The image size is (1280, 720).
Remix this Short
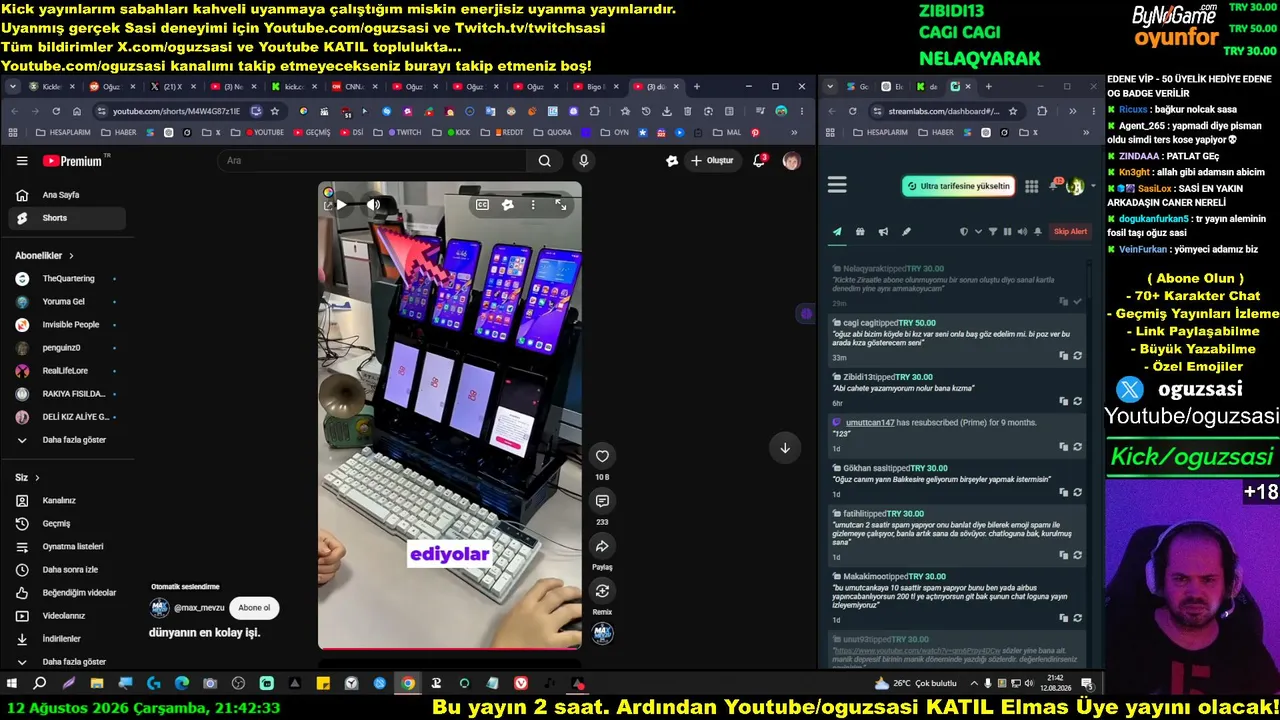pos(602,591)
